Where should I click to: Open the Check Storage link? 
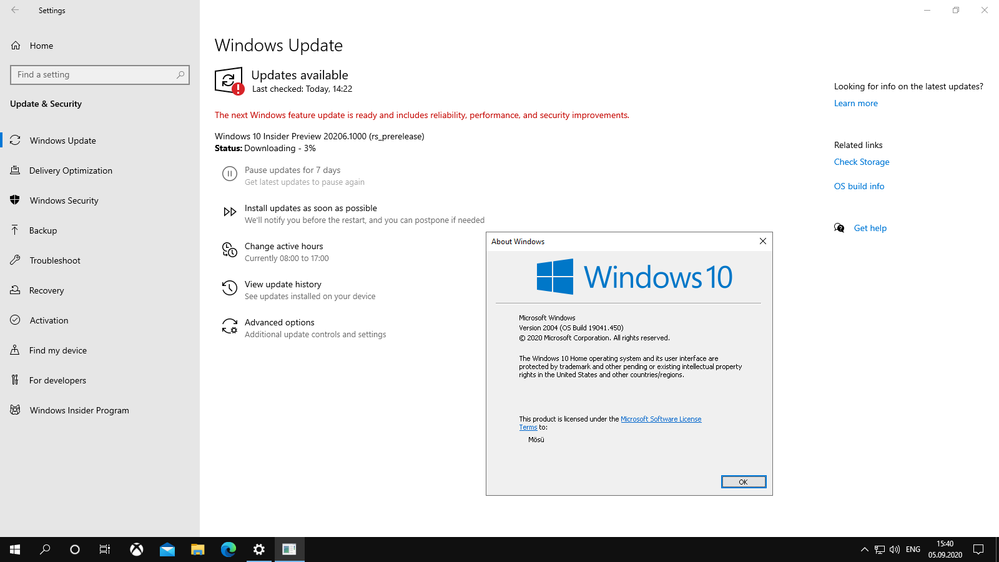pos(861,162)
